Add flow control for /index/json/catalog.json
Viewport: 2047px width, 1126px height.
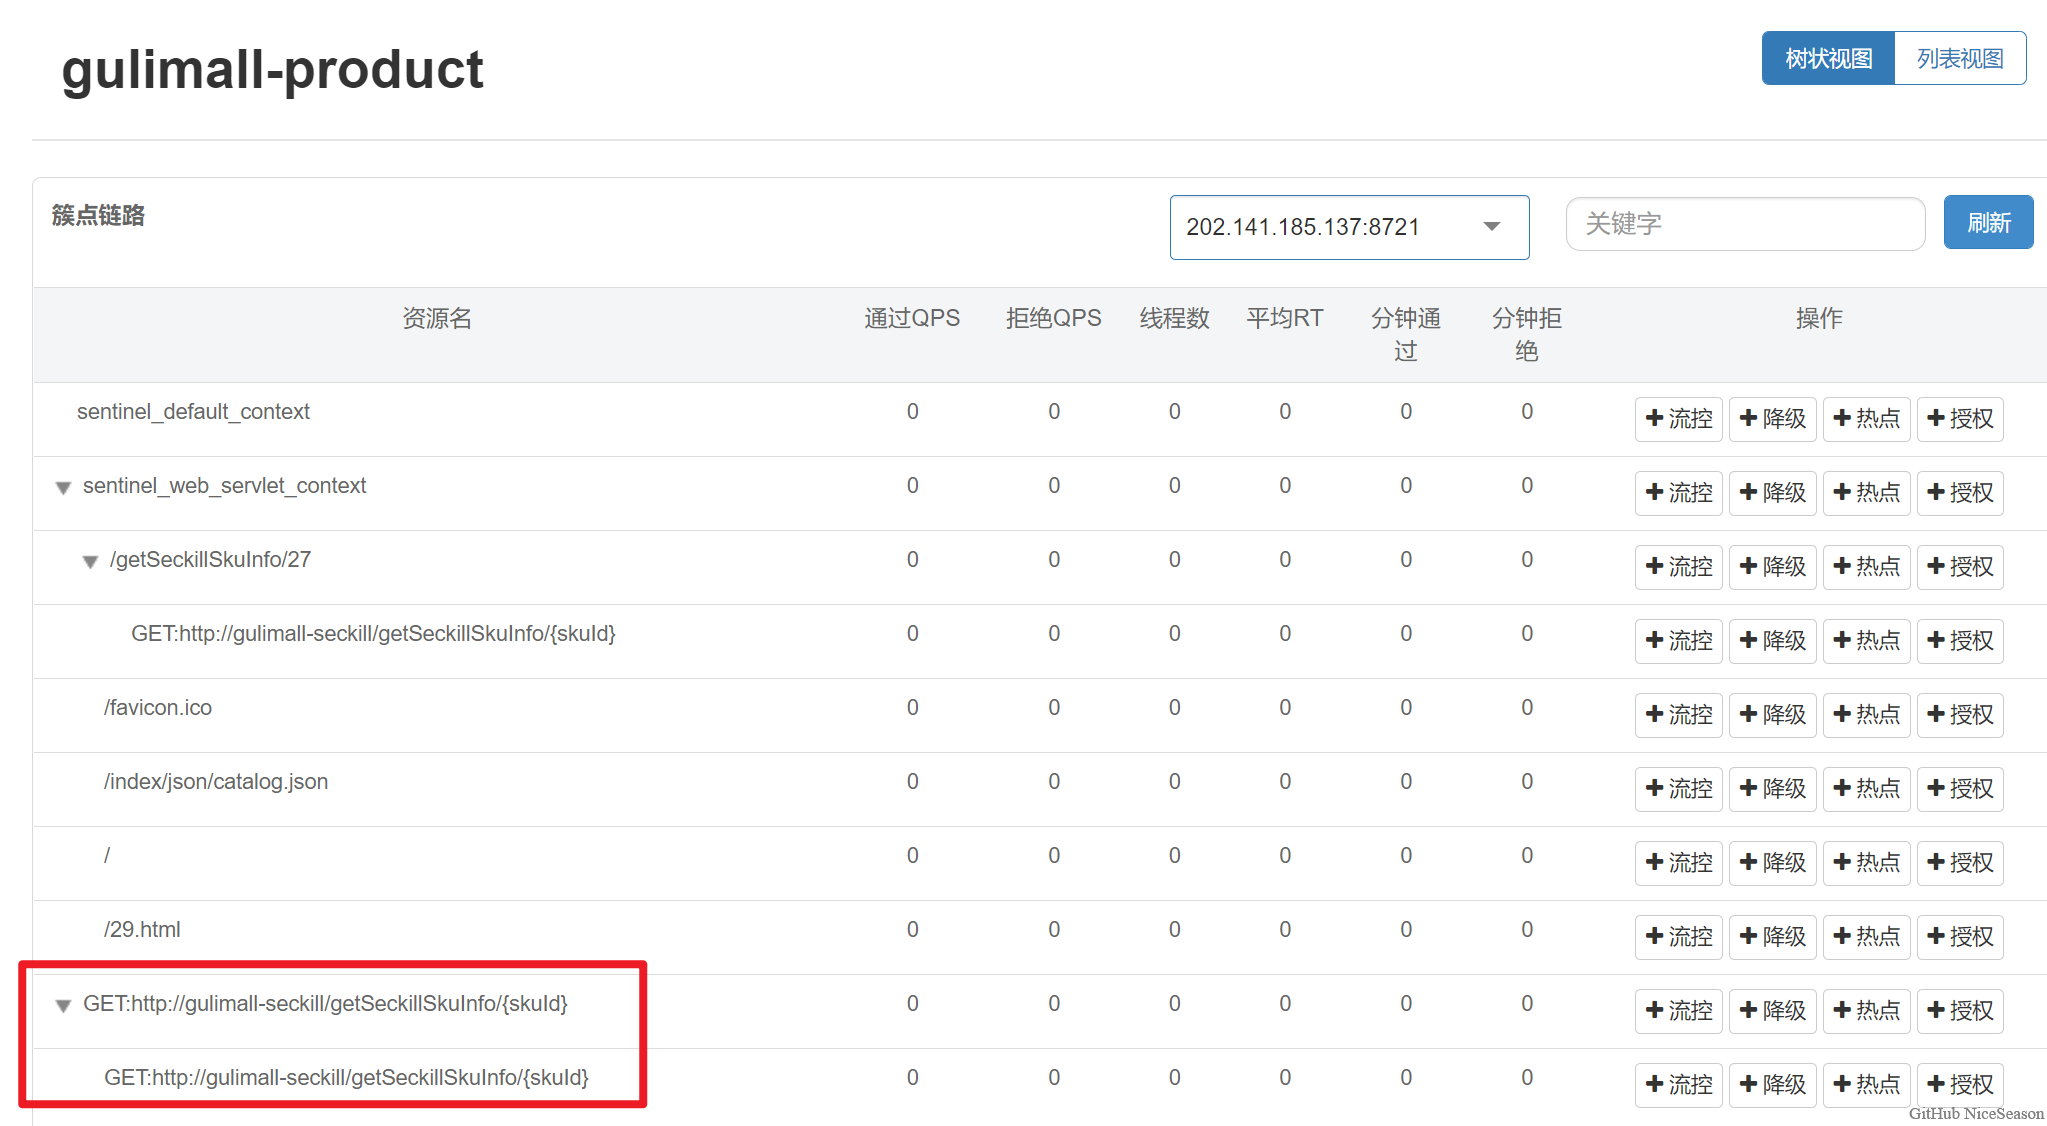[1678, 789]
